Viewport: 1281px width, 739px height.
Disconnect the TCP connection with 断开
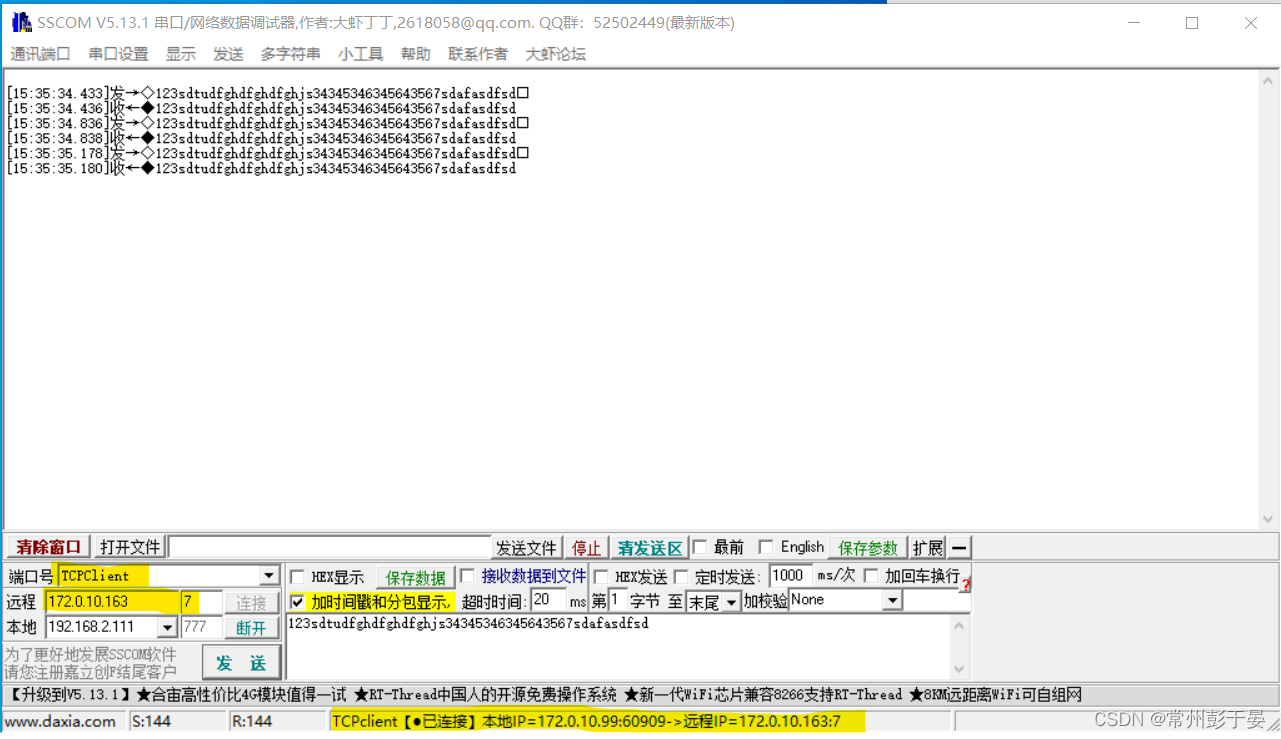[251, 627]
